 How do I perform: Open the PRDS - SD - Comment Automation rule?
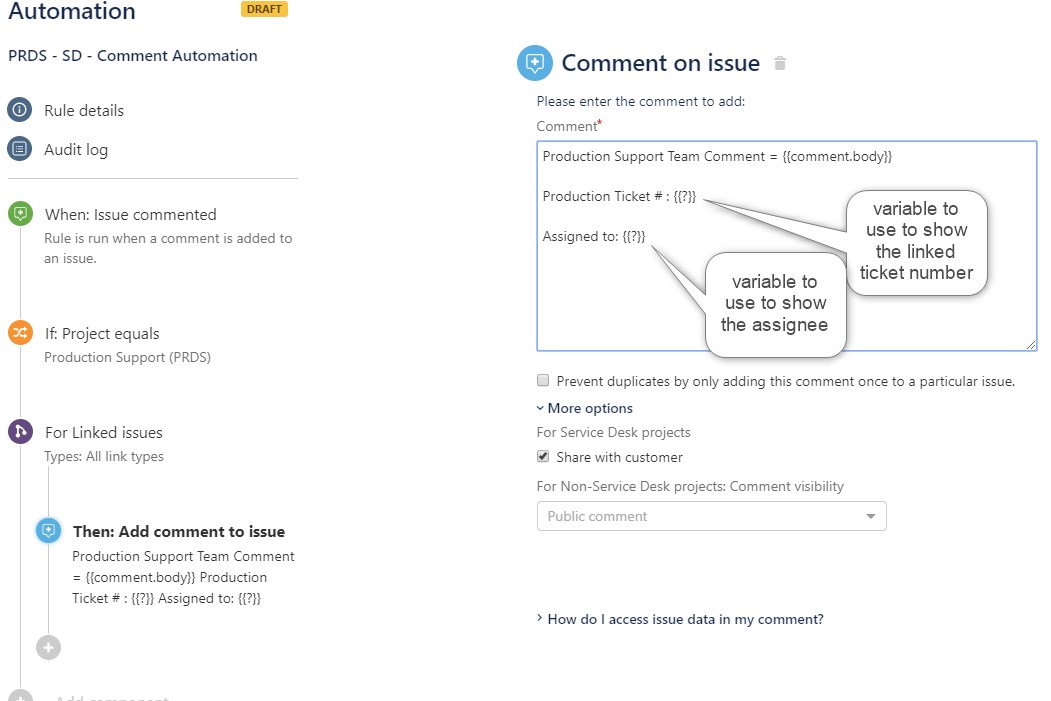click(x=132, y=56)
